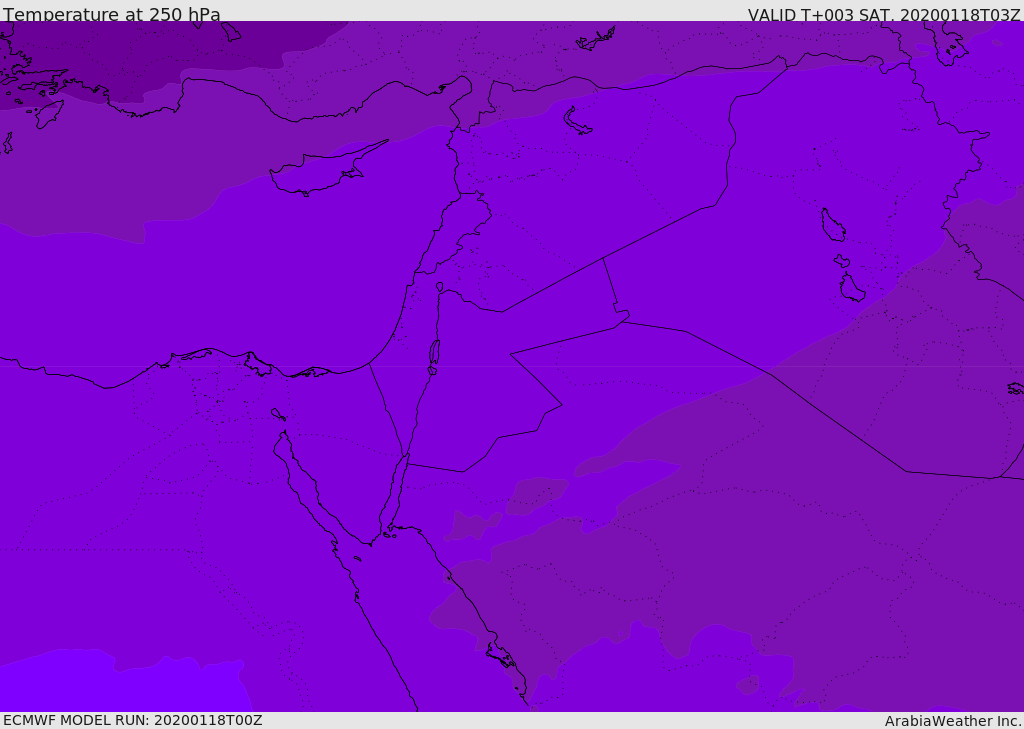This screenshot has height=729, width=1024.
Task: Click the bright violet region at the bottom-left
Action: point(124,683)
